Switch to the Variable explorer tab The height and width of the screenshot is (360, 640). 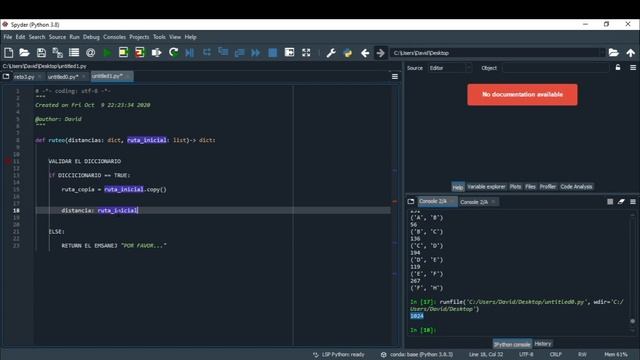tap(486, 187)
